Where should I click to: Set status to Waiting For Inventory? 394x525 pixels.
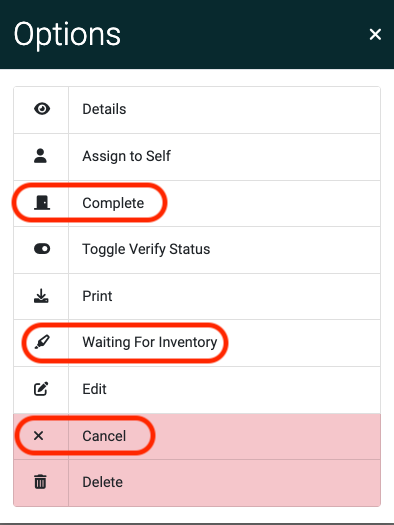tap(197, 343)
